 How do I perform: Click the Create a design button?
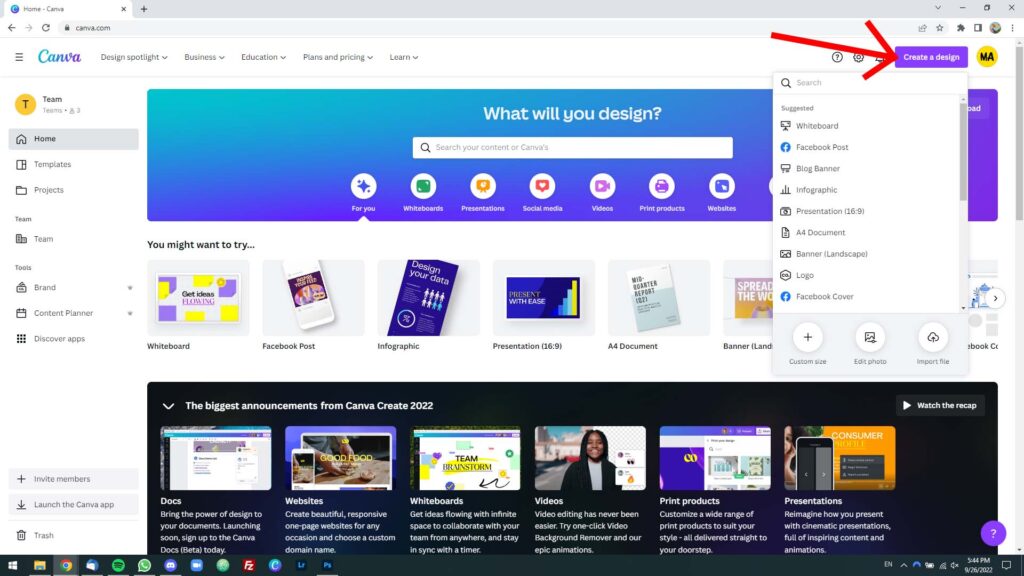pyautogui.click(x=931, y=57)
